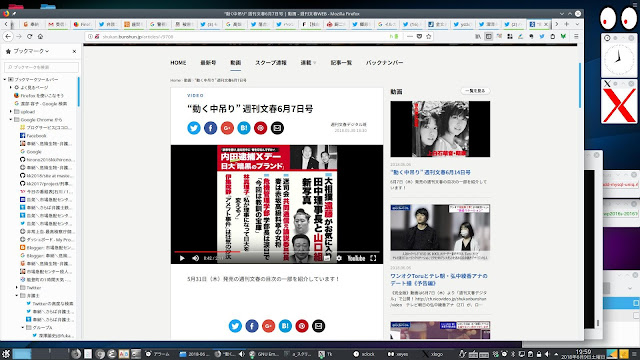Close the bookmarks sidebar
640x360 pixels.
74,51
